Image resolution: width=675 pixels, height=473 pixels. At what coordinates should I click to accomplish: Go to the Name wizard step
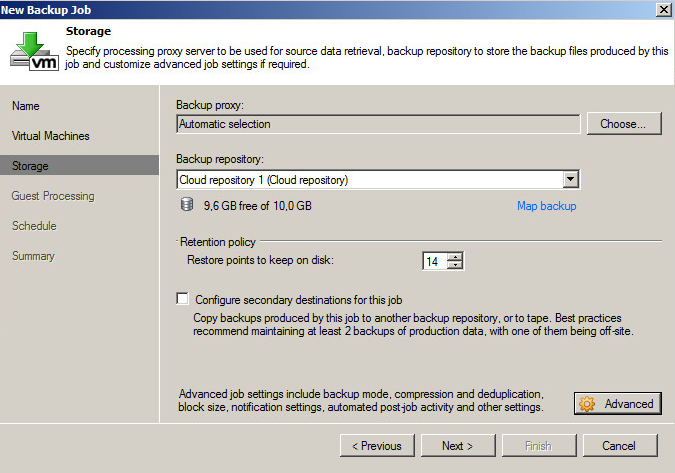(x=26, y=106)
